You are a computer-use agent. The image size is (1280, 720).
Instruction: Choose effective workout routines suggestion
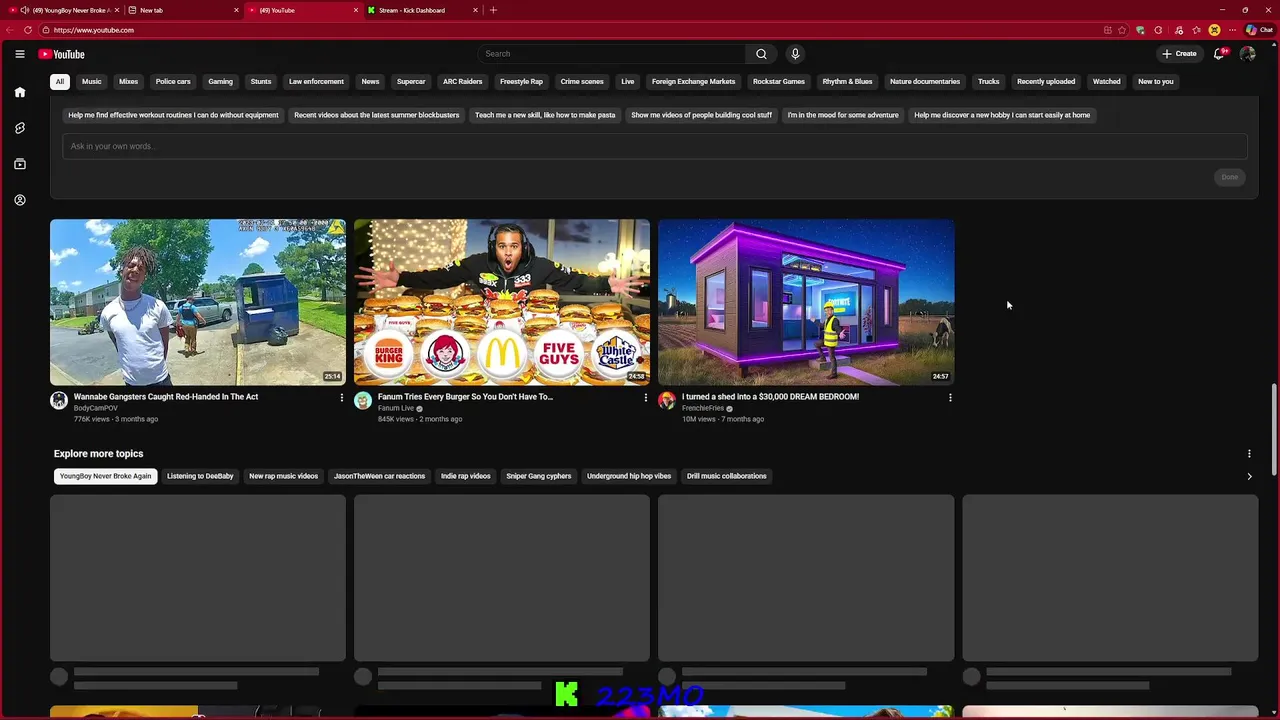click(x=173, y=115)
